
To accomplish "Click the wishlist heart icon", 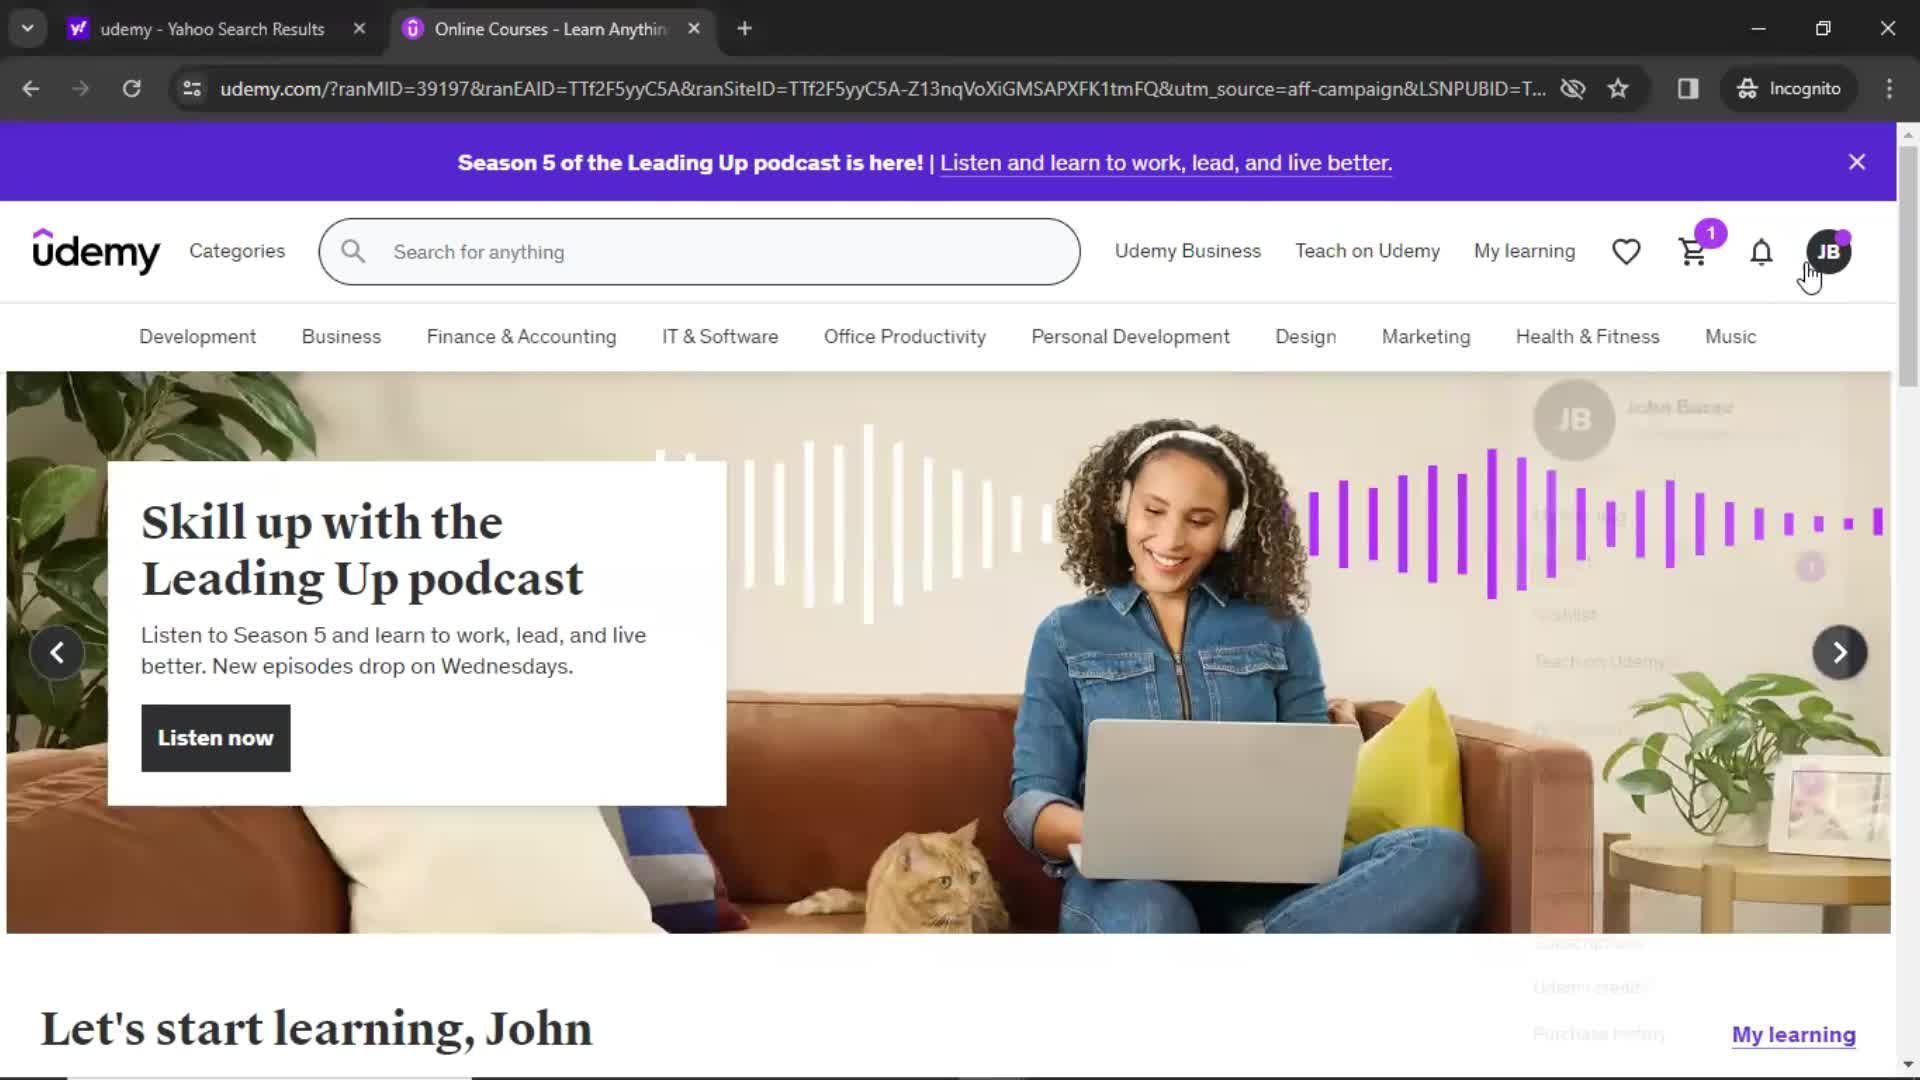I will pyautogui.click(x=1626, y=251).
